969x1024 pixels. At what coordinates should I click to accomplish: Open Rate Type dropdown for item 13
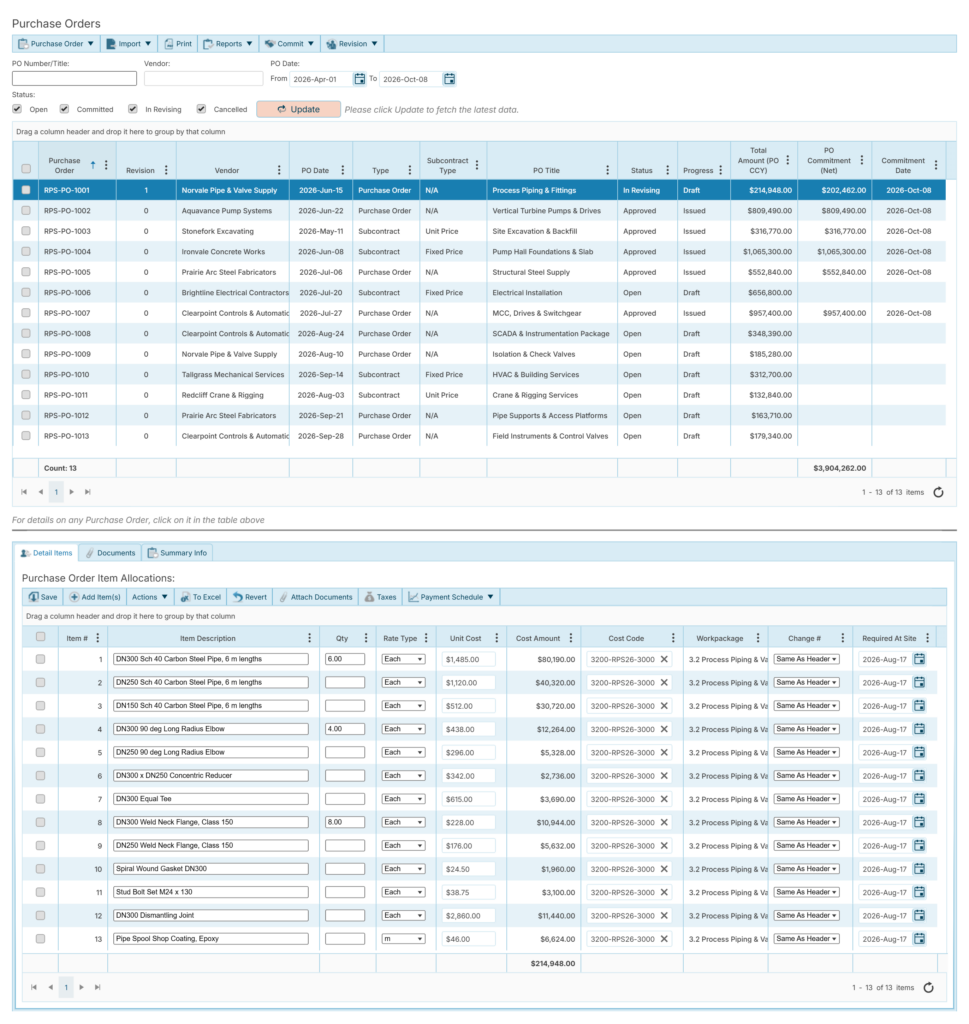point(404,939)
